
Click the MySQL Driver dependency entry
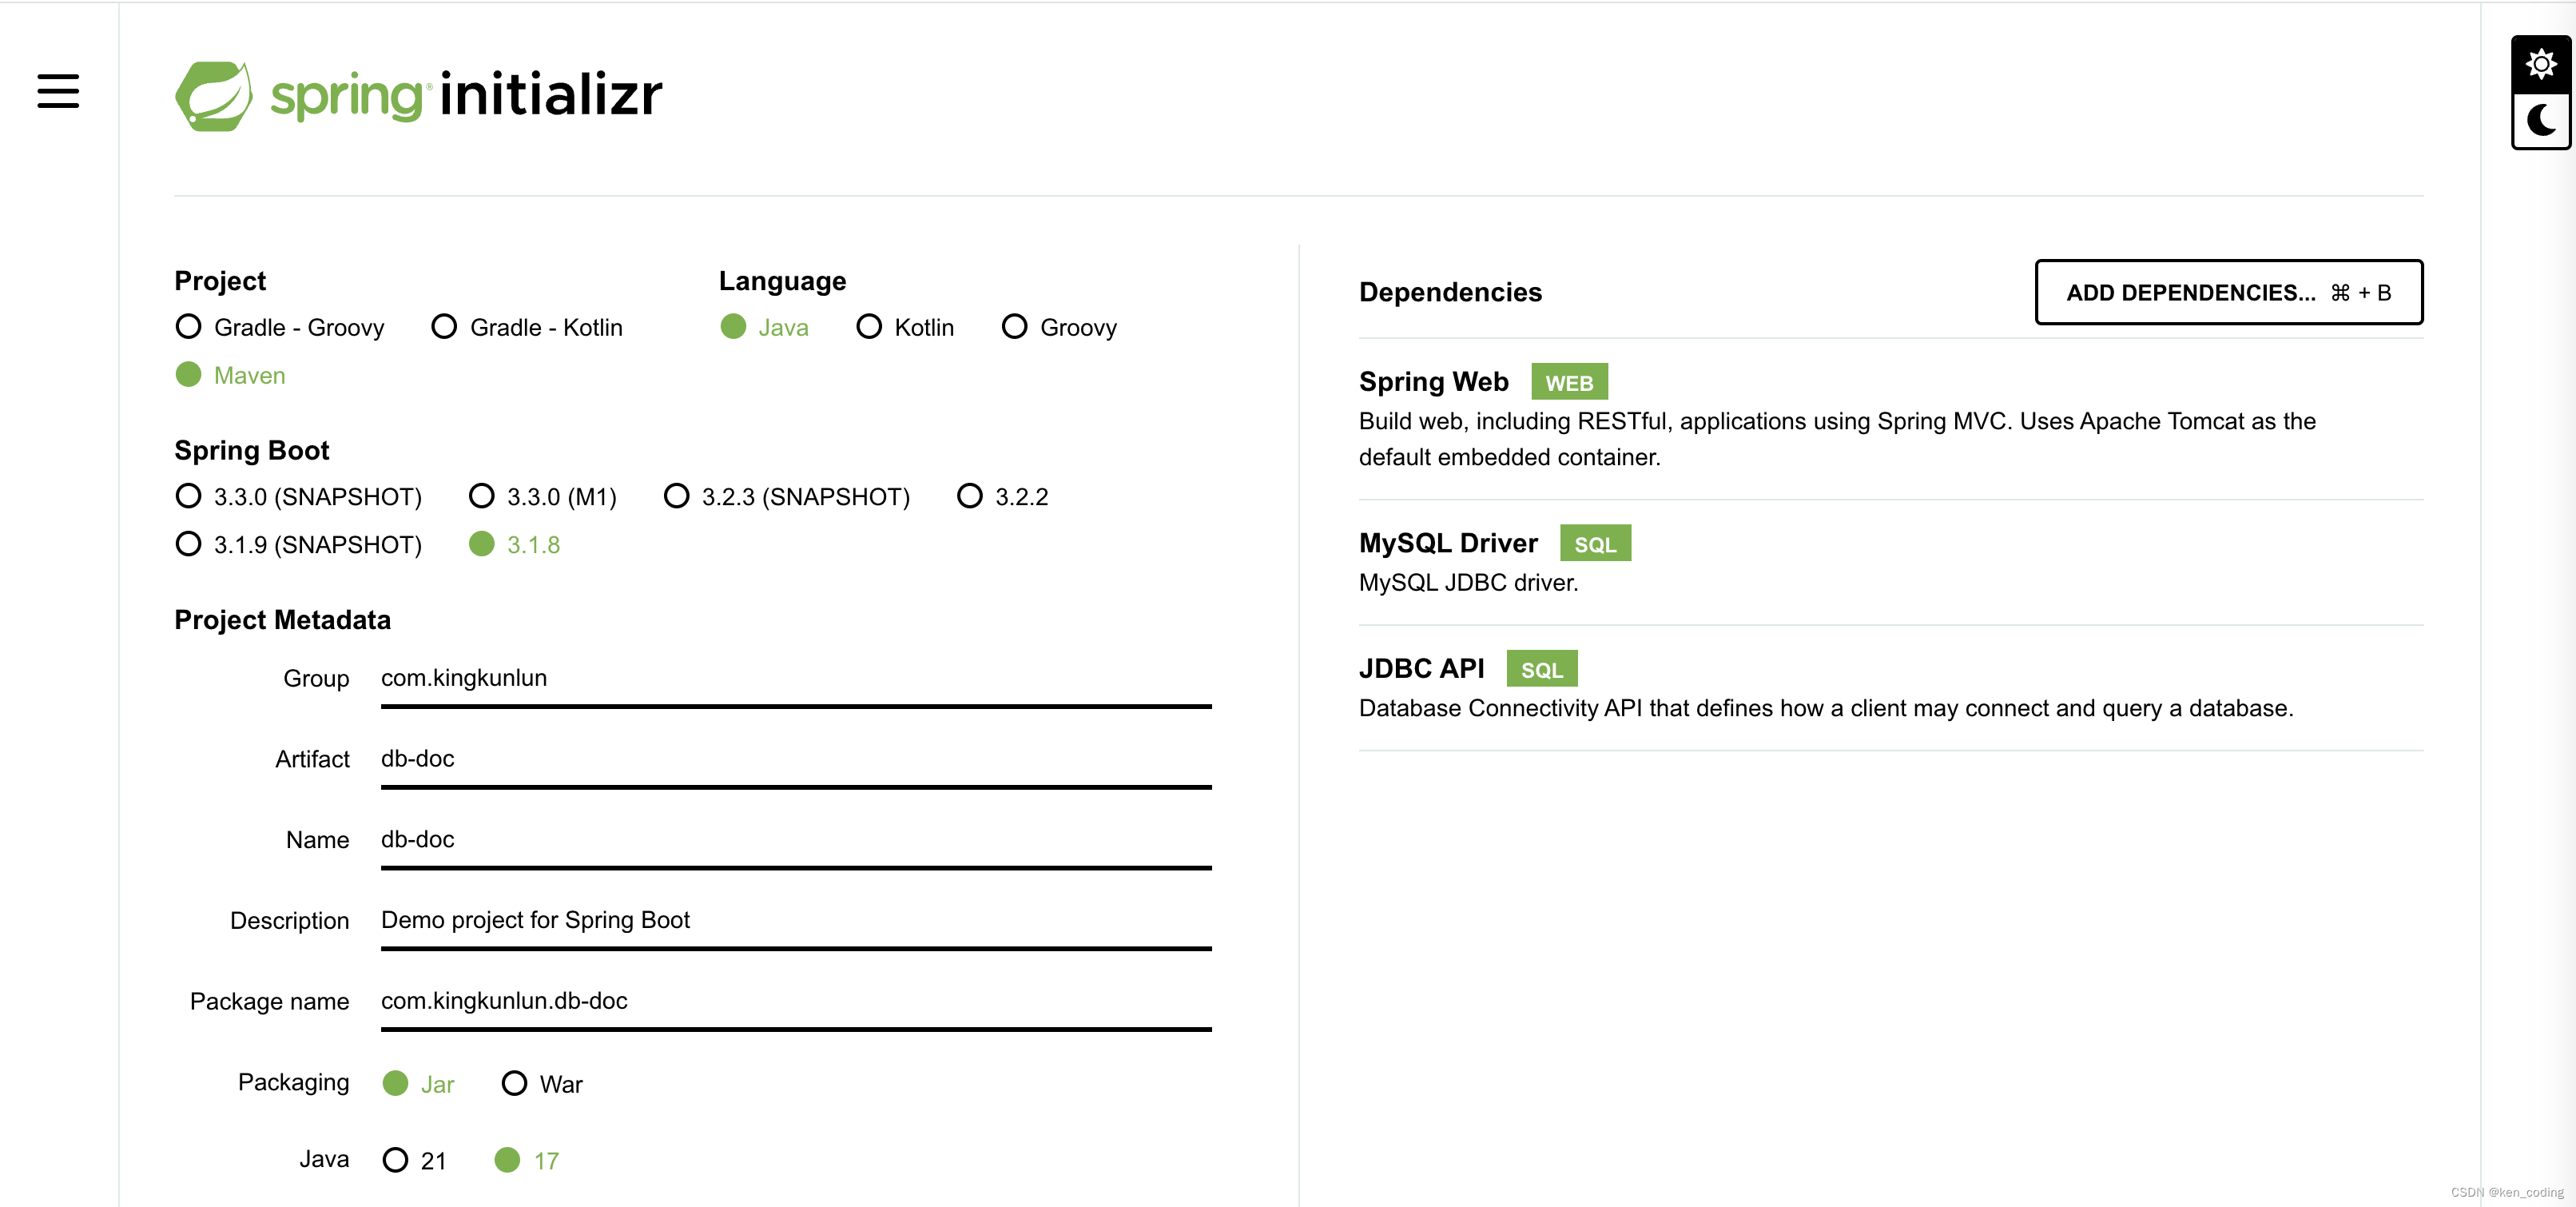pyautogui.click(x=1890, y=562)
